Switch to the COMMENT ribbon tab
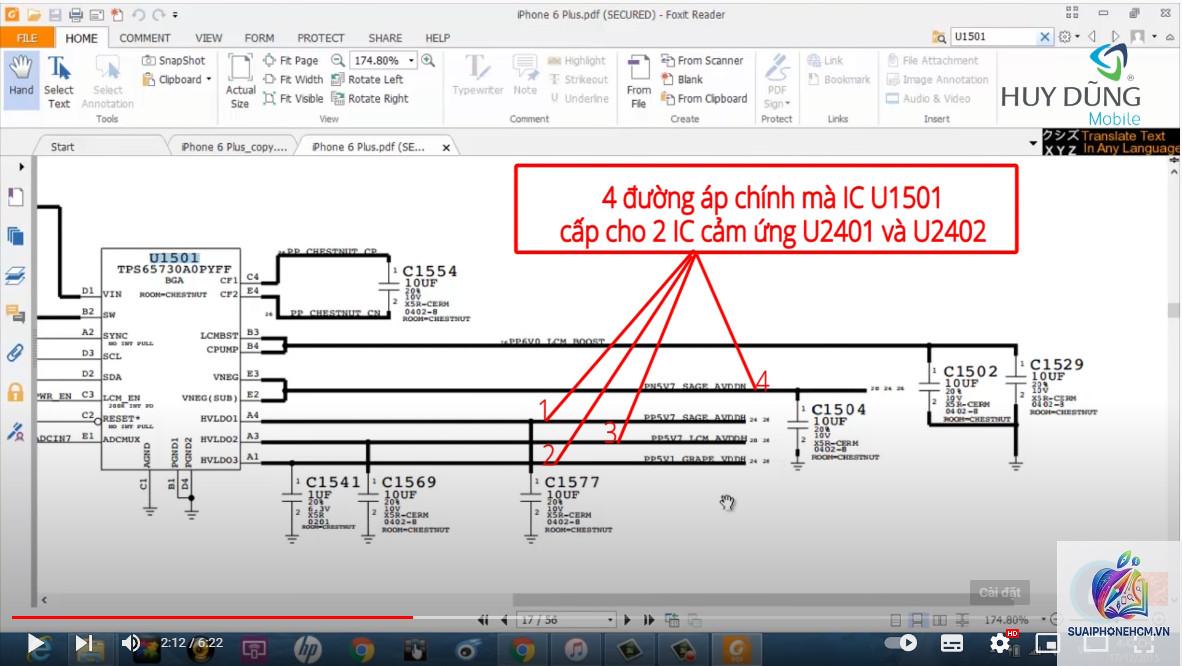Image resolution: width=1182 pixels, height=666 pixels. point(145,38)
